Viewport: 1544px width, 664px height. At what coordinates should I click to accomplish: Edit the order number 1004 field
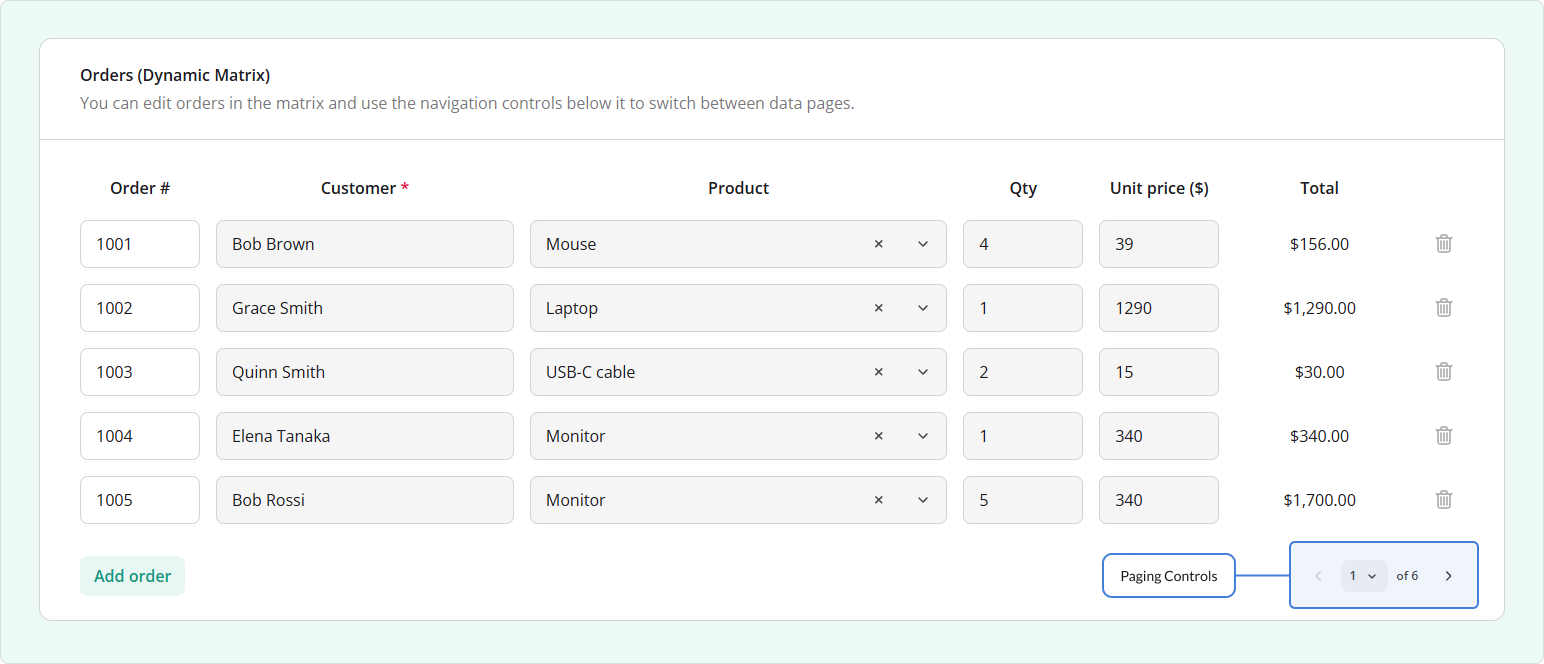coord(140,436)
